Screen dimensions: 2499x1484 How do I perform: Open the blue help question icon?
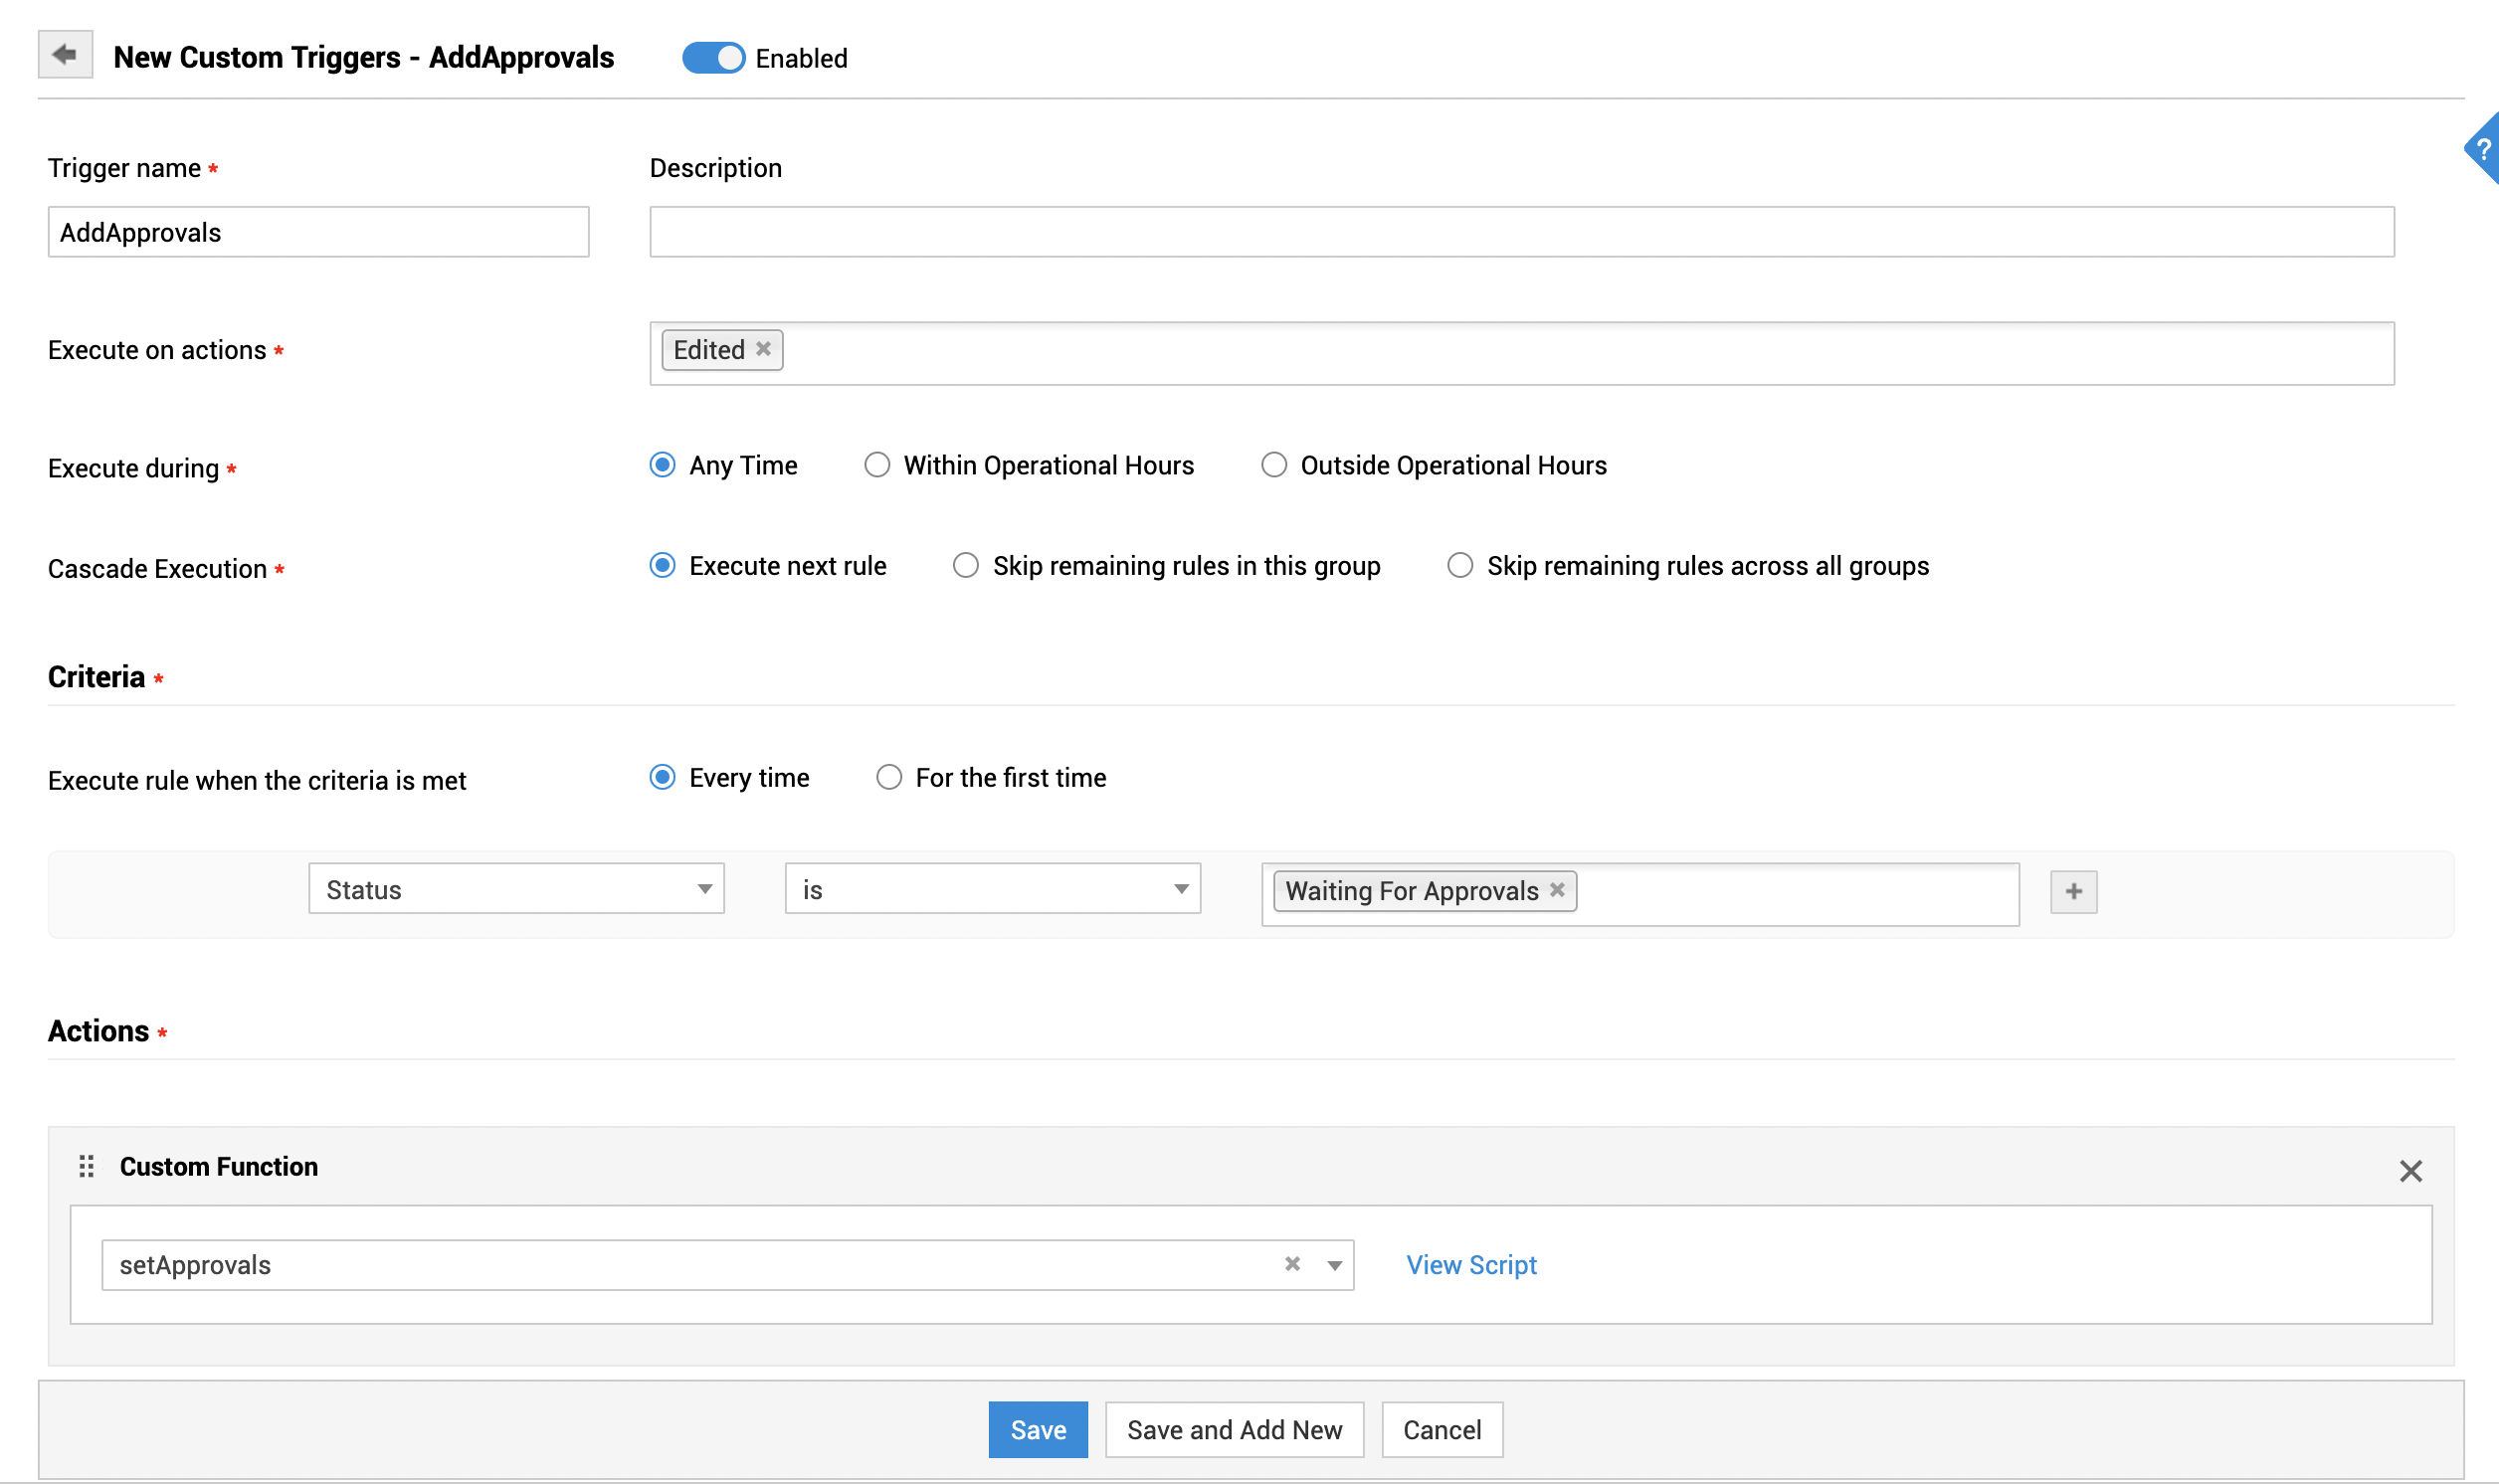tap(2483, 150)
